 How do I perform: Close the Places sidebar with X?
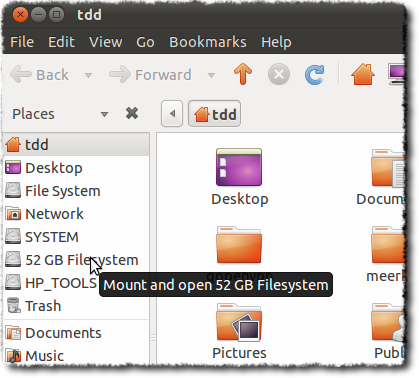[x=132, y=114]
